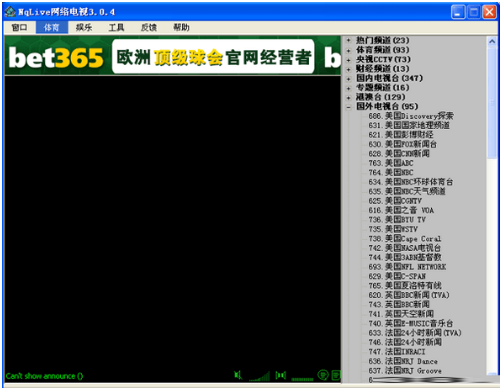Click the "Can't show announce ()" status text
502x390 pixels.
pyautogui.click(x=44, y=376)
